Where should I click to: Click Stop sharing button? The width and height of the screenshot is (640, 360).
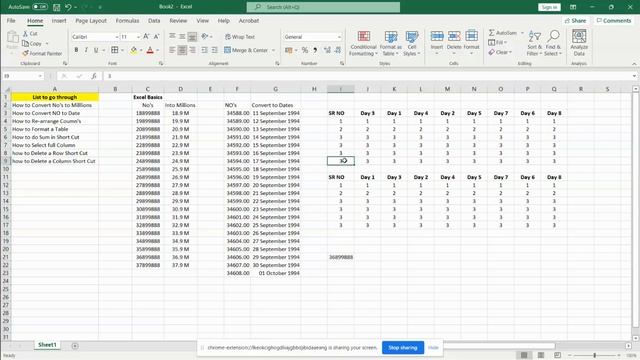[402, 348]
